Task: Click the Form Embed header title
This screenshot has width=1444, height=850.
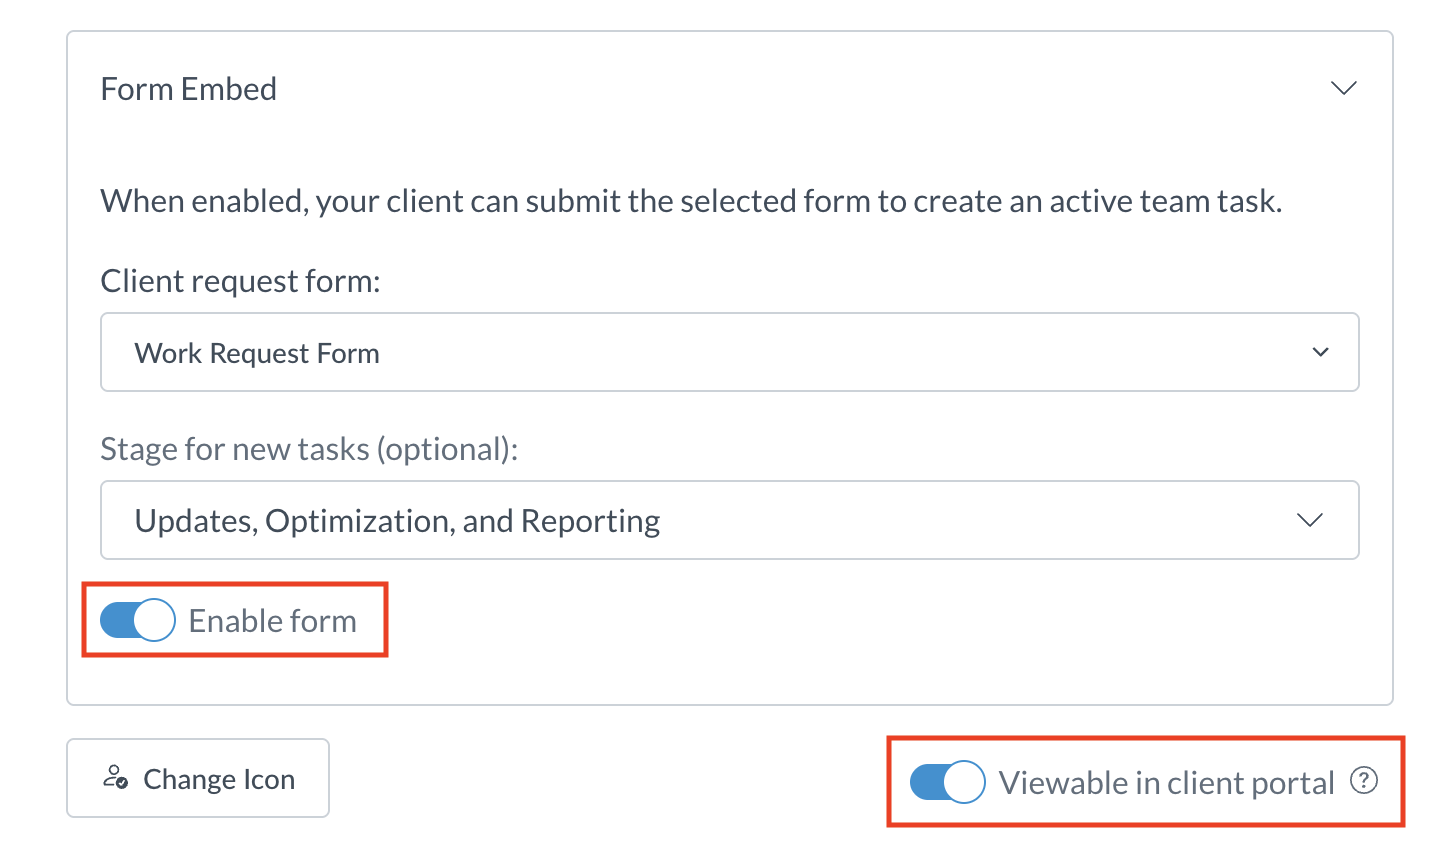Action: tap(189, 89)
